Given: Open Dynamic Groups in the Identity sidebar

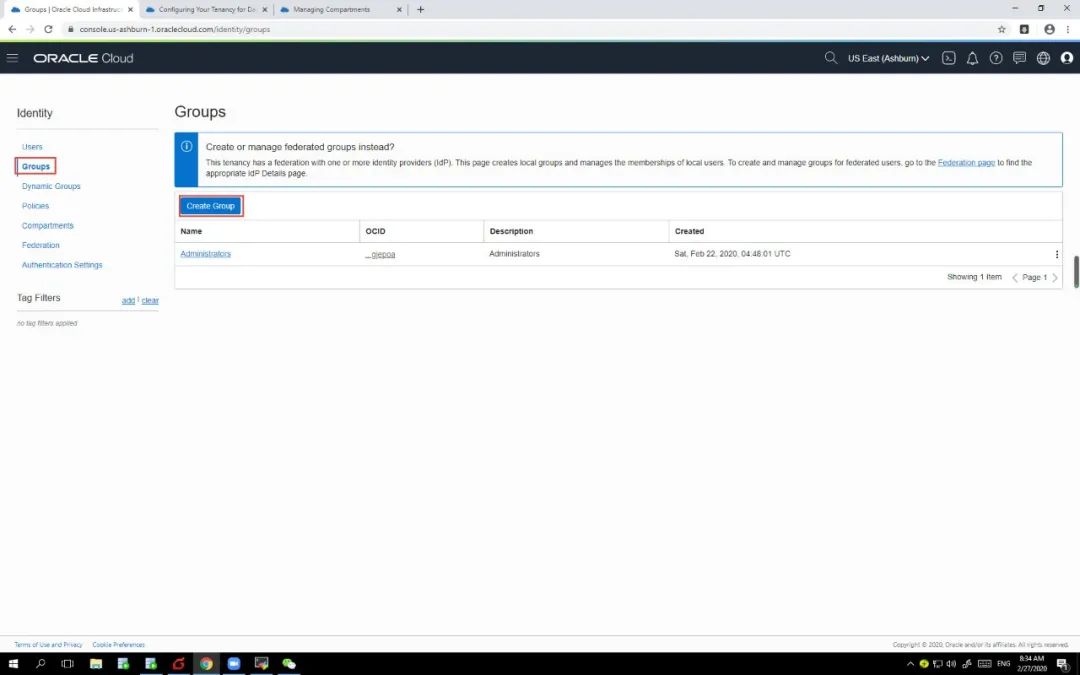Looking at the screenshot, I should 51,186.
